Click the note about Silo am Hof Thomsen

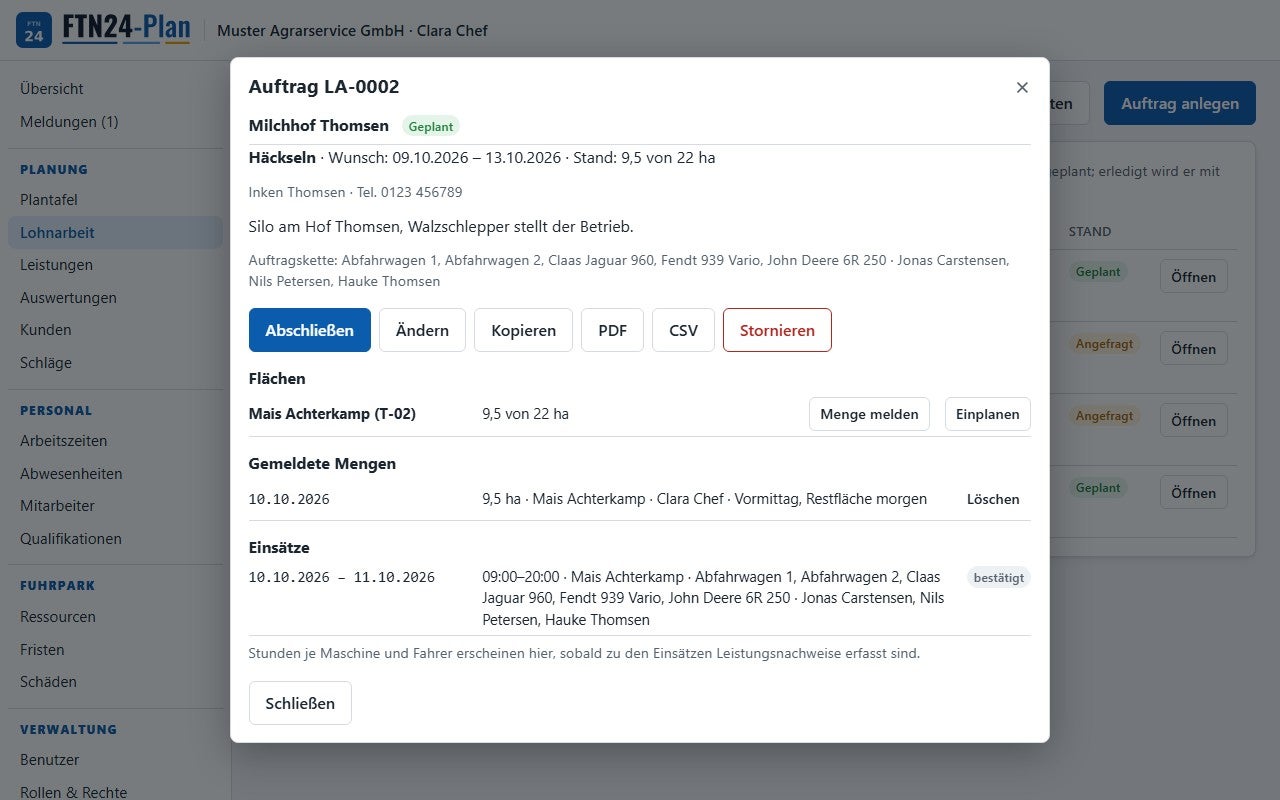(x=441, y=227)
